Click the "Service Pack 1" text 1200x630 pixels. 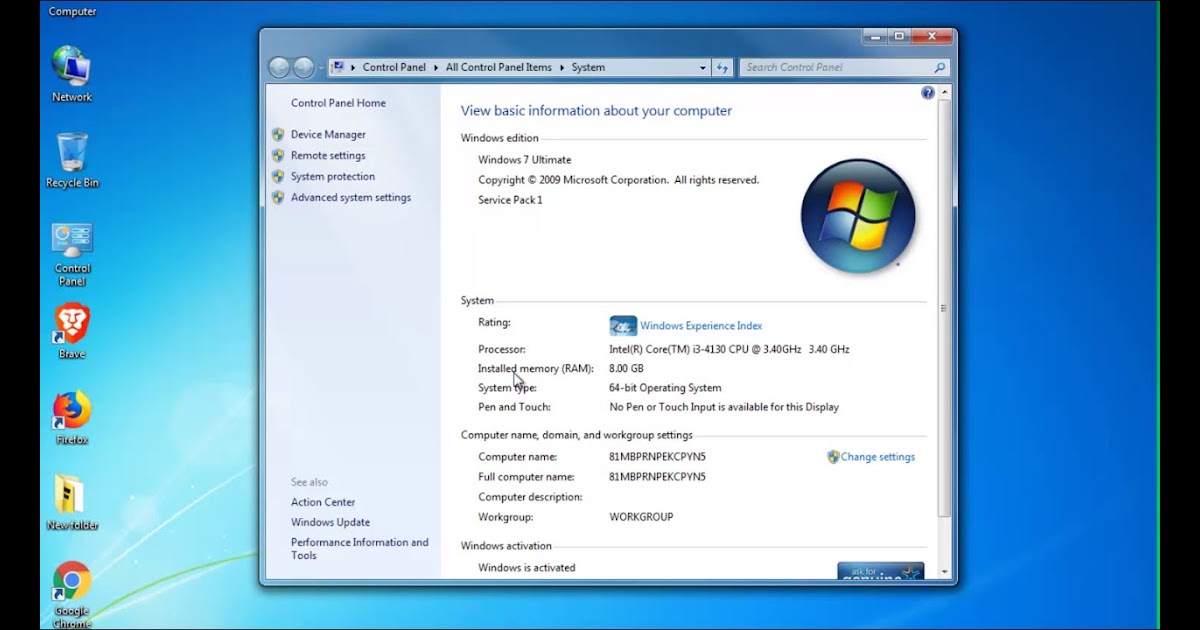pos(510,200)
